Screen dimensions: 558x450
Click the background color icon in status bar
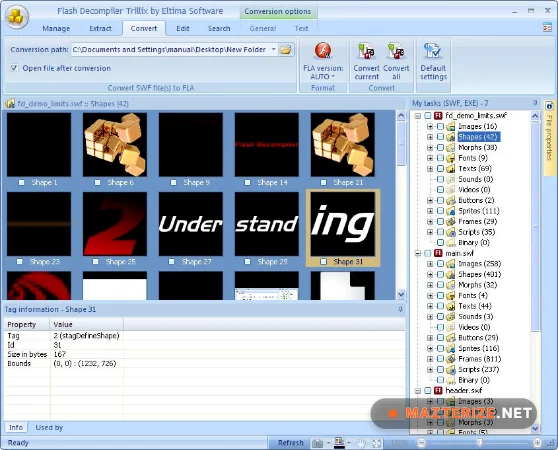point(339,443)
